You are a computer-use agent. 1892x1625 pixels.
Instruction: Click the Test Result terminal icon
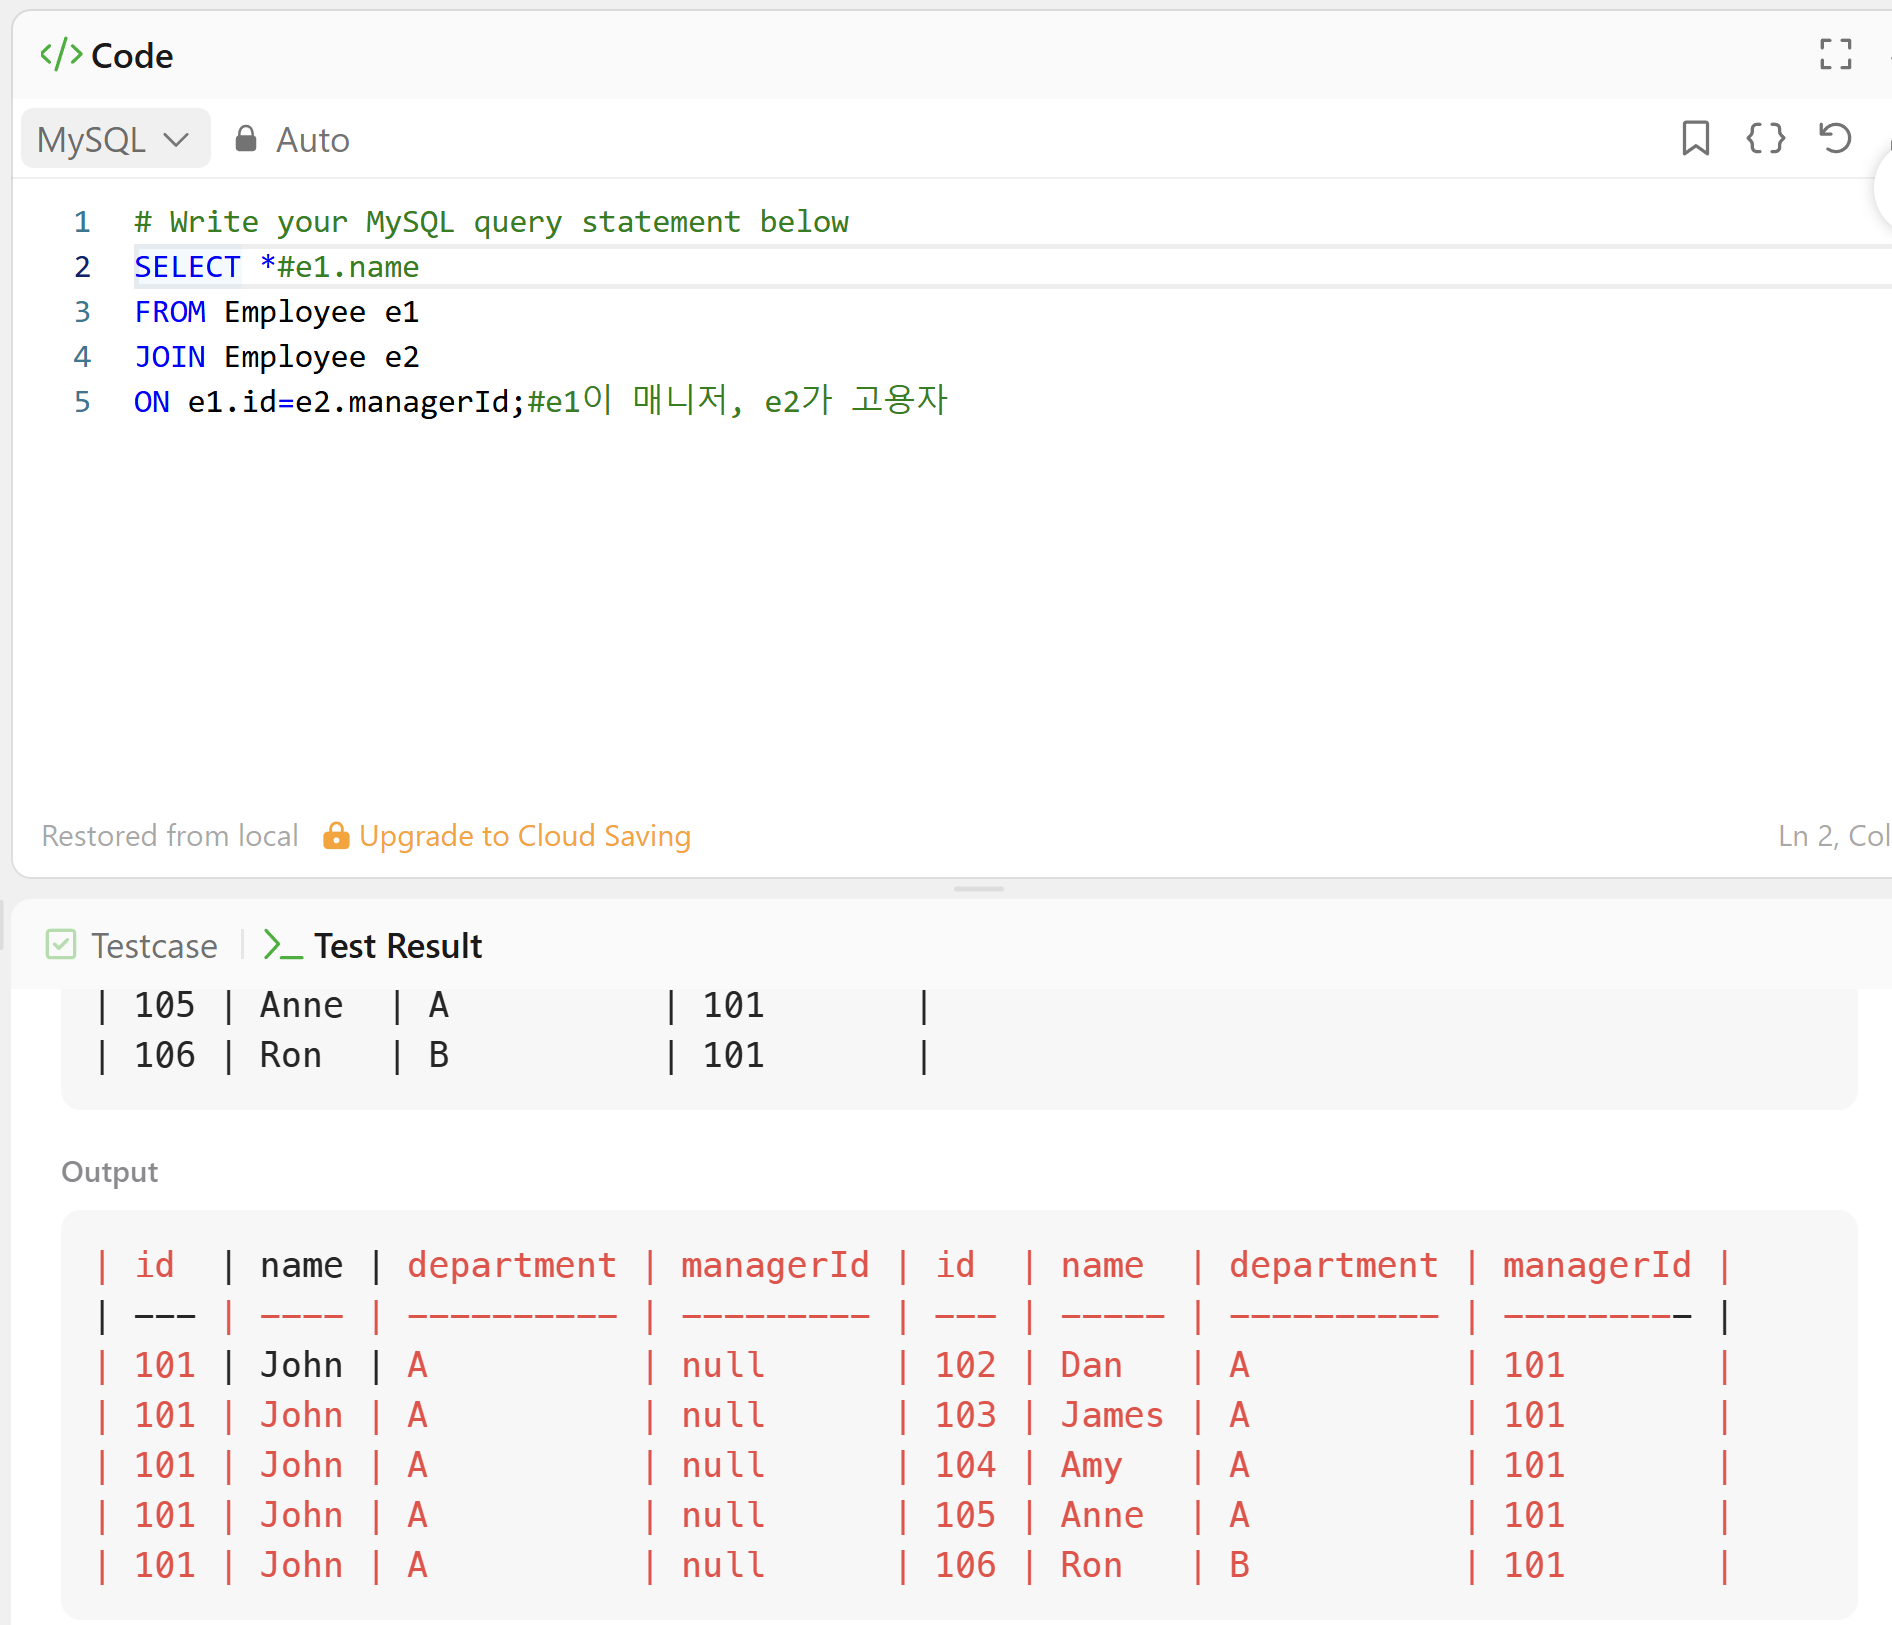click(282, 945)
